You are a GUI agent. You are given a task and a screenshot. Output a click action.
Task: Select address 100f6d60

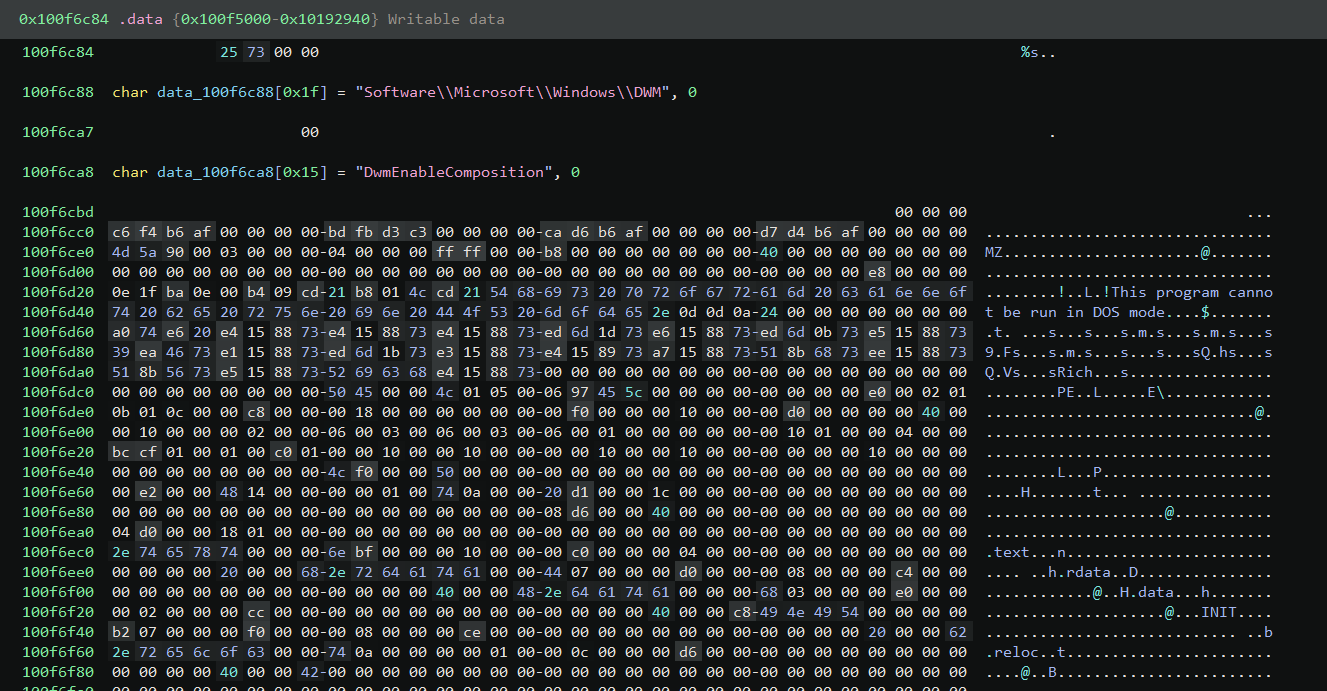(58, 332)
